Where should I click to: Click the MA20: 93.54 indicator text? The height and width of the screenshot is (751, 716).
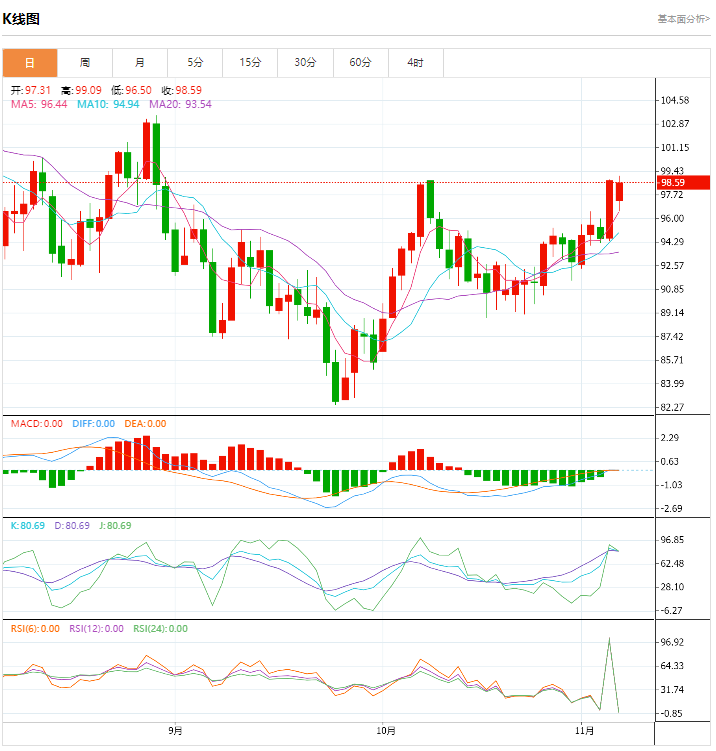(x=180, y=104)
